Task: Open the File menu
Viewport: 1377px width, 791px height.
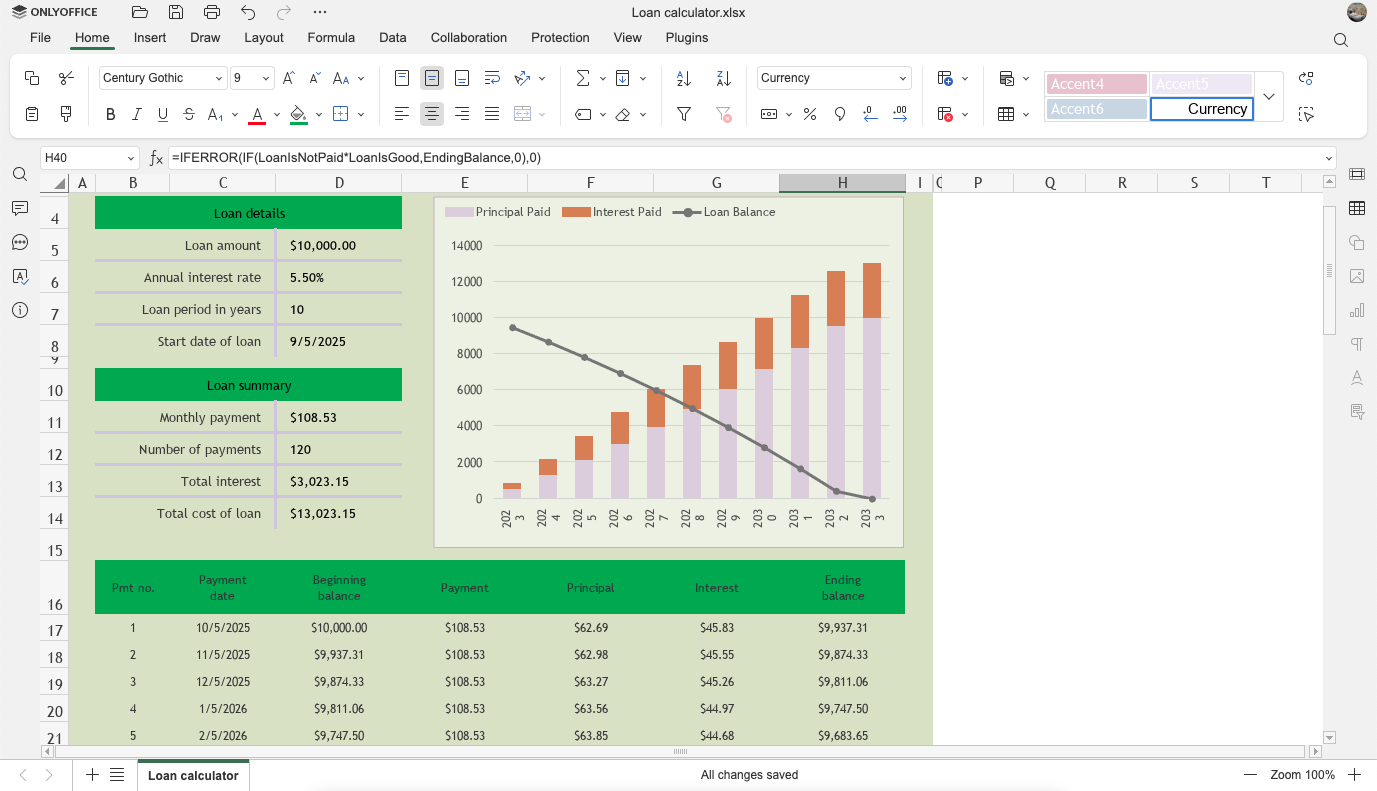Action: 40,38
